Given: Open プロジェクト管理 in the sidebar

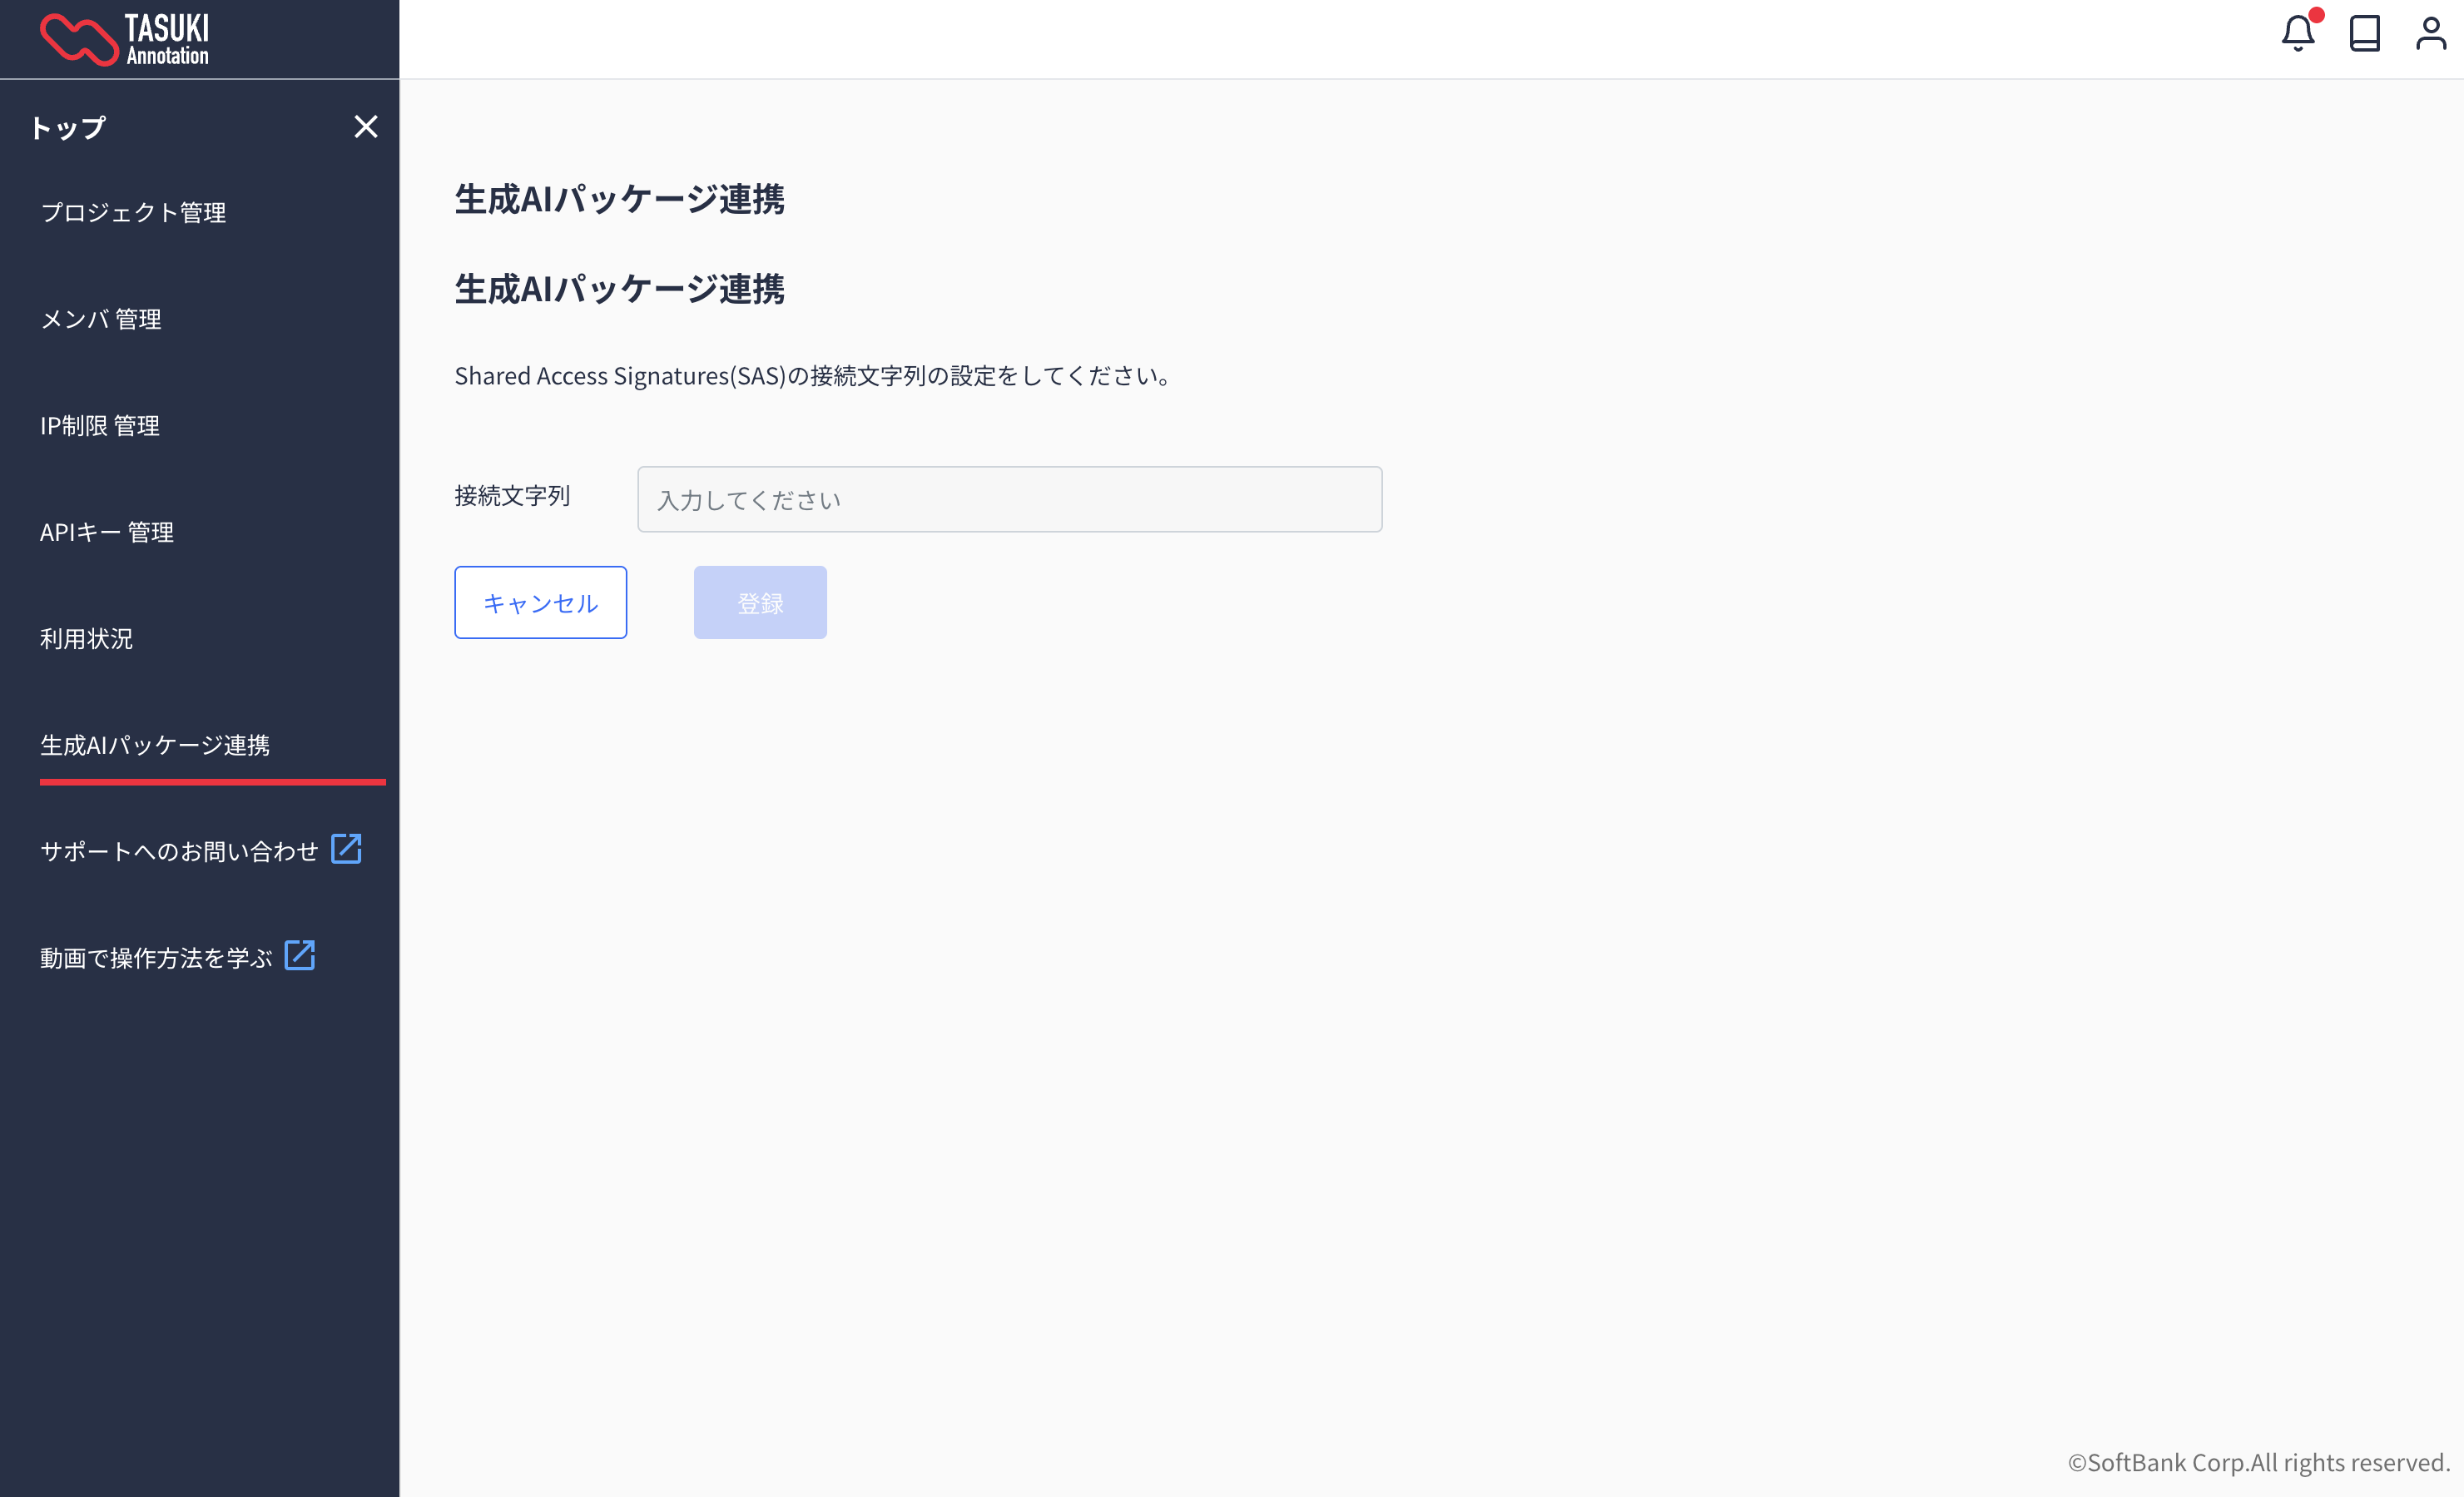Looking at the screenshot, I should [133, 212].
